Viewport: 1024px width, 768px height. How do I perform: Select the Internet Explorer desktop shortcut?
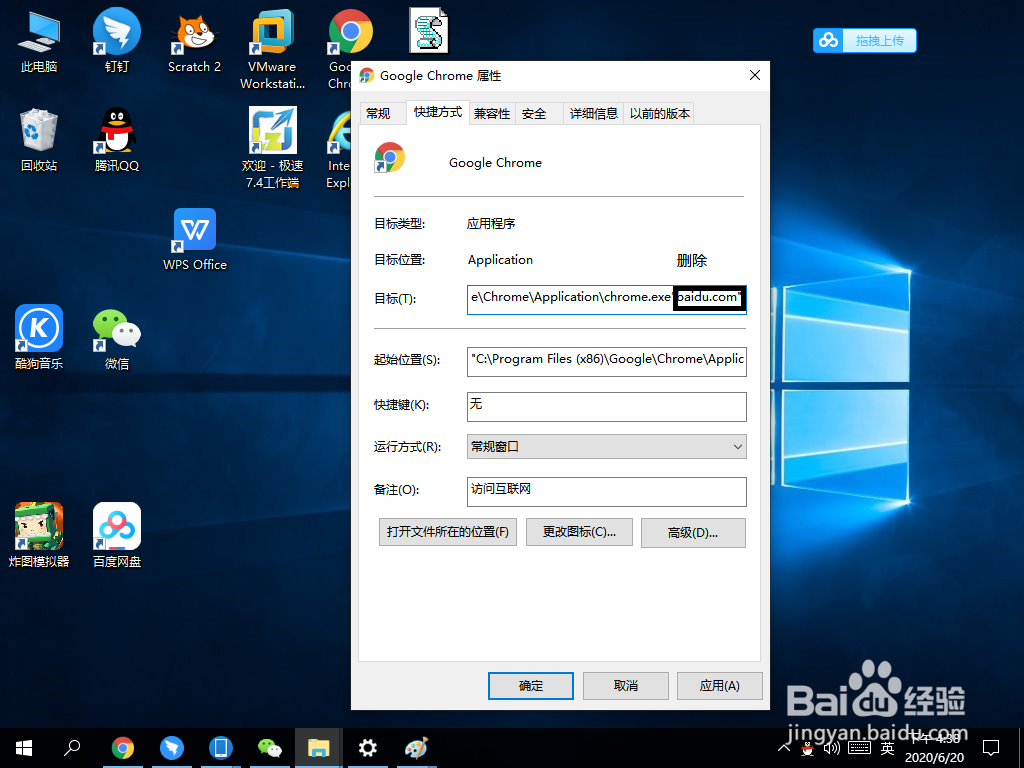[x=338, y=148]
